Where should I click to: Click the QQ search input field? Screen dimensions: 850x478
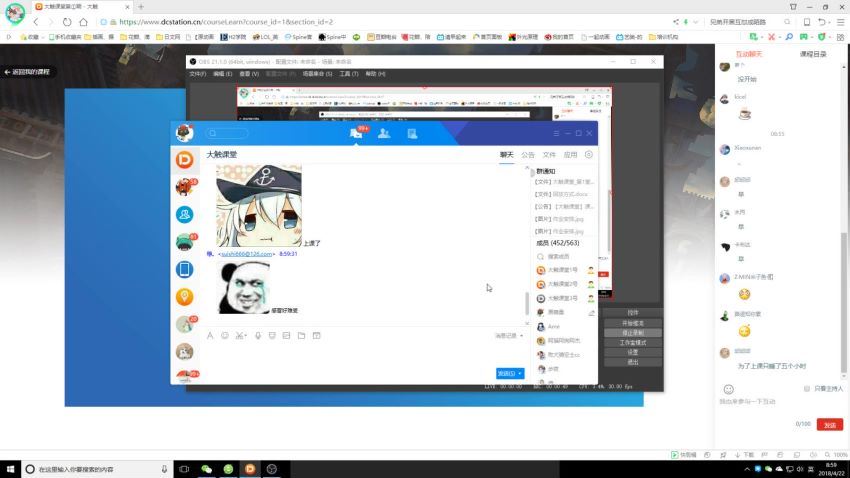coord(227,133)
